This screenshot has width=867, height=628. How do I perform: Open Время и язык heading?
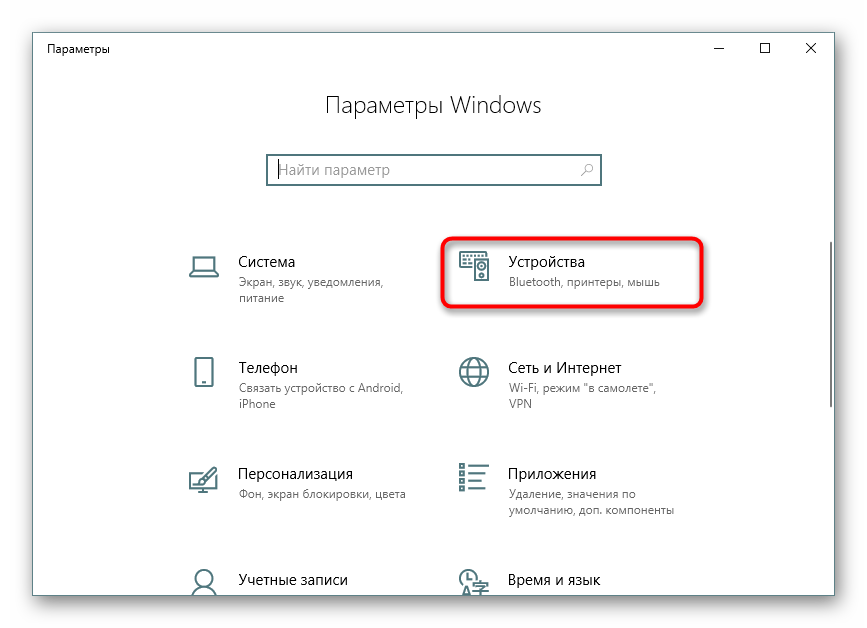tap(554, 580)
